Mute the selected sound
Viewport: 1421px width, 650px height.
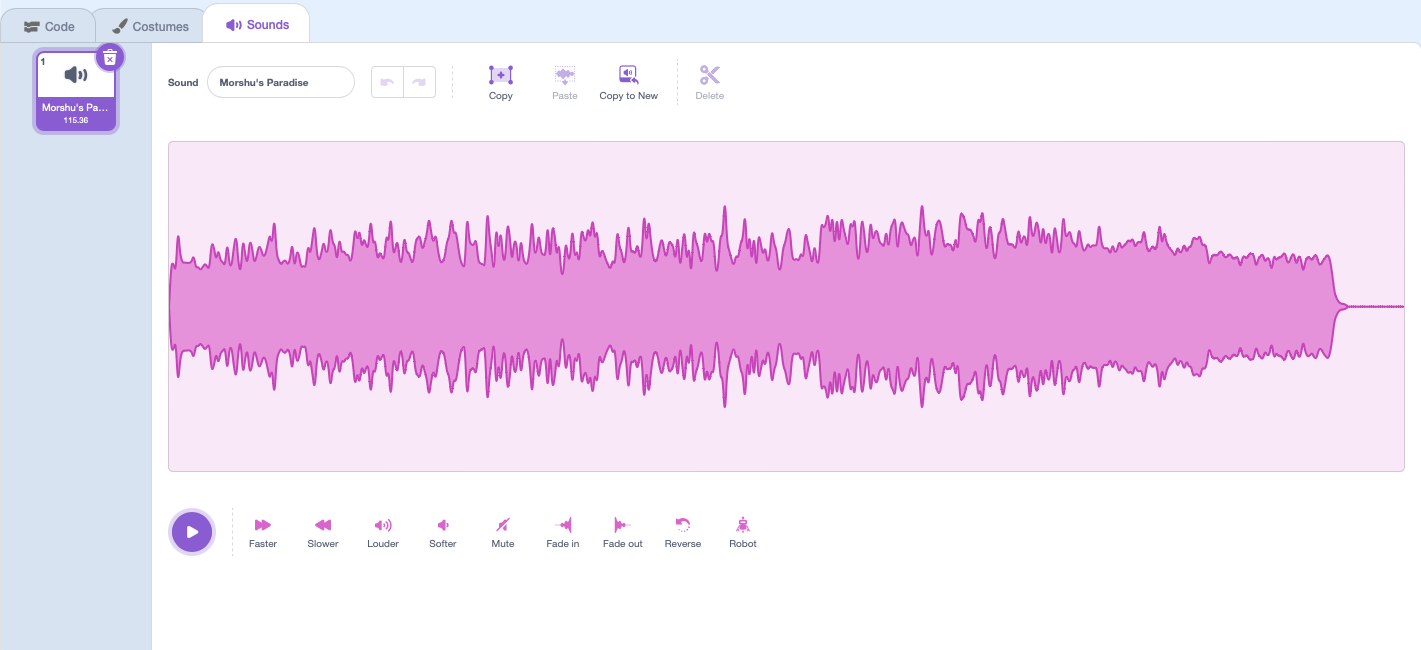point(503,525)
